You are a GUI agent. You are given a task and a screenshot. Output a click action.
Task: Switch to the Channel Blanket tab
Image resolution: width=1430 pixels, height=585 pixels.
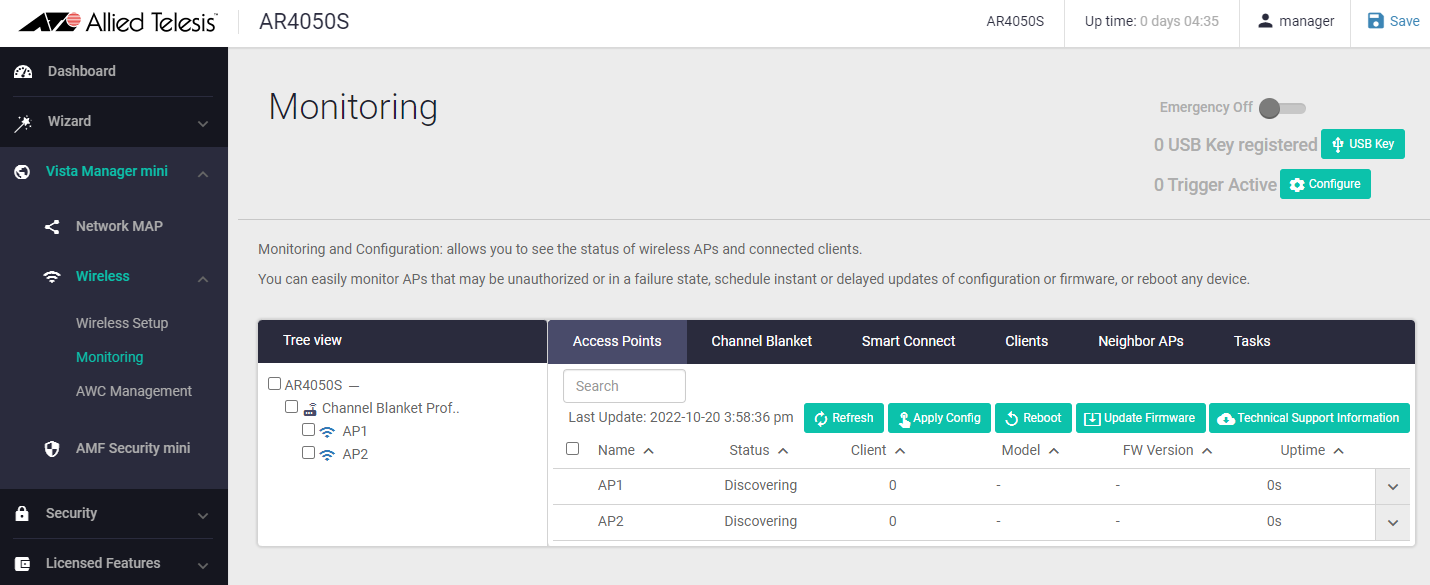pyautogui.click(x=761, y=342)
